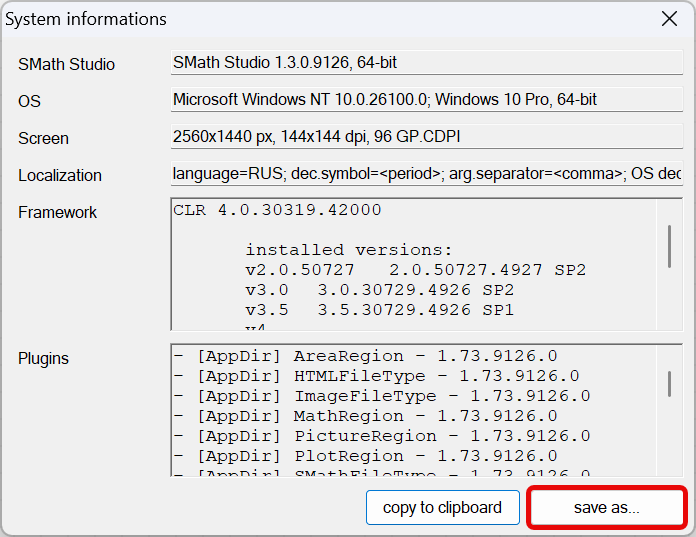The height and width of the screenshot is (537, 696).
Task: Close the System informations dialog
Action: [x=669, y=19]
